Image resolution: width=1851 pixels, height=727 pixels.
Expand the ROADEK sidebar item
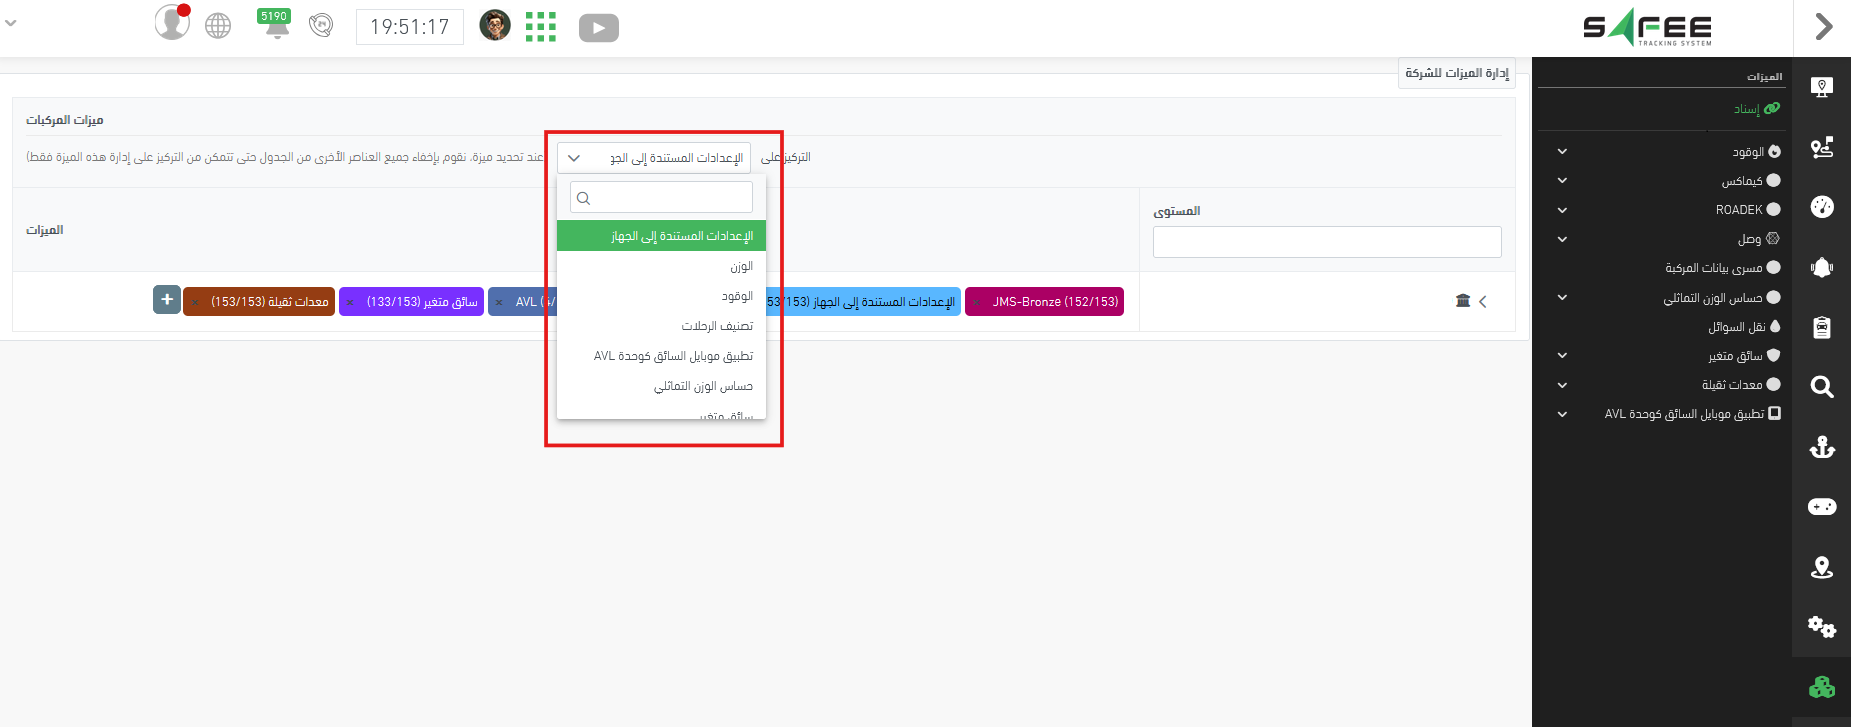coord(1562,210)
